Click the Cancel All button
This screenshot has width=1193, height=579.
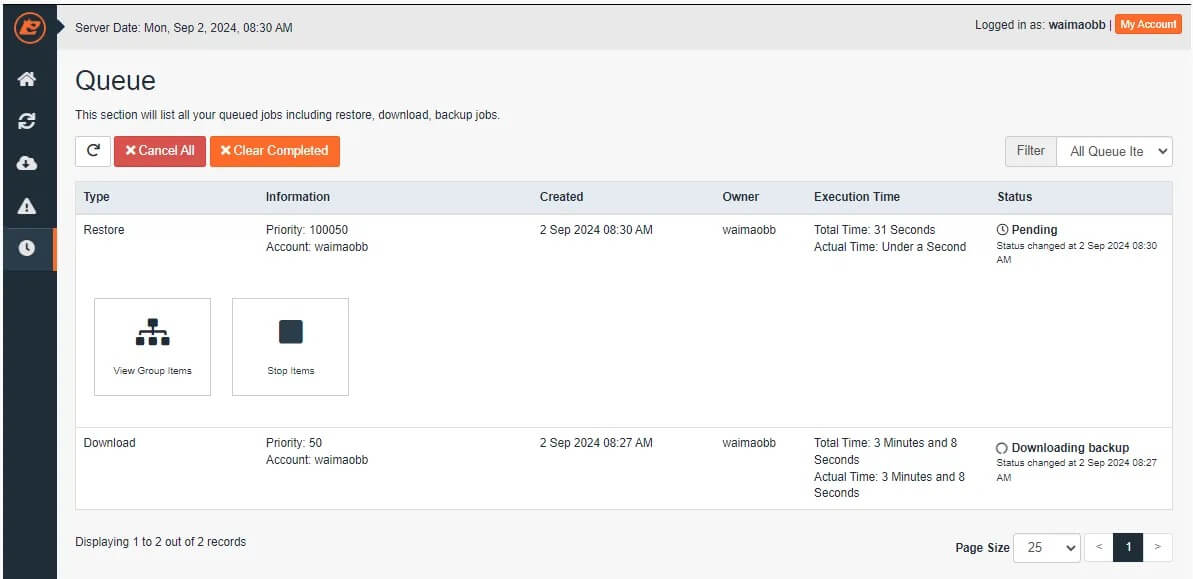(x=159, y=151)
